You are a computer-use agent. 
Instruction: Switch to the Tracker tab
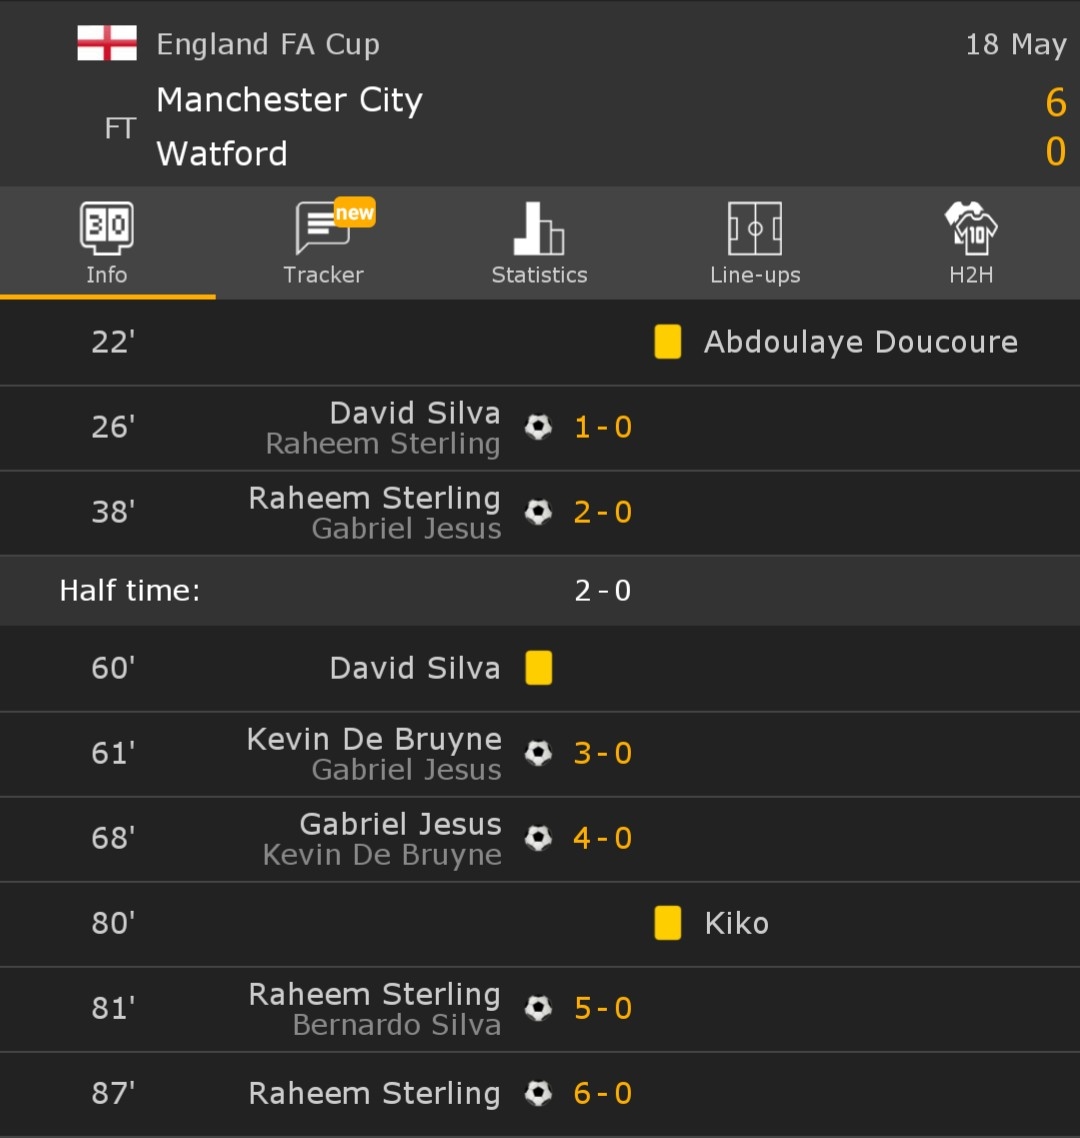323,244
